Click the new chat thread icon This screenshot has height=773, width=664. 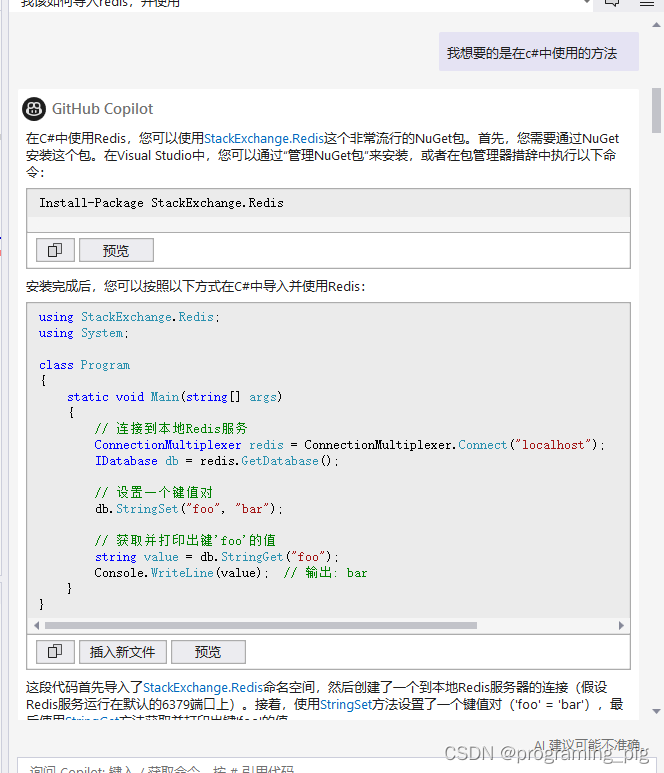pos(612,3)
